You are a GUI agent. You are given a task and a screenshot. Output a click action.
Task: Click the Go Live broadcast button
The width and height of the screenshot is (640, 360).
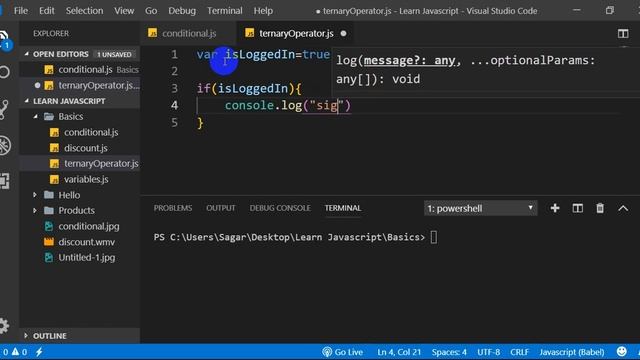[342, 352]
